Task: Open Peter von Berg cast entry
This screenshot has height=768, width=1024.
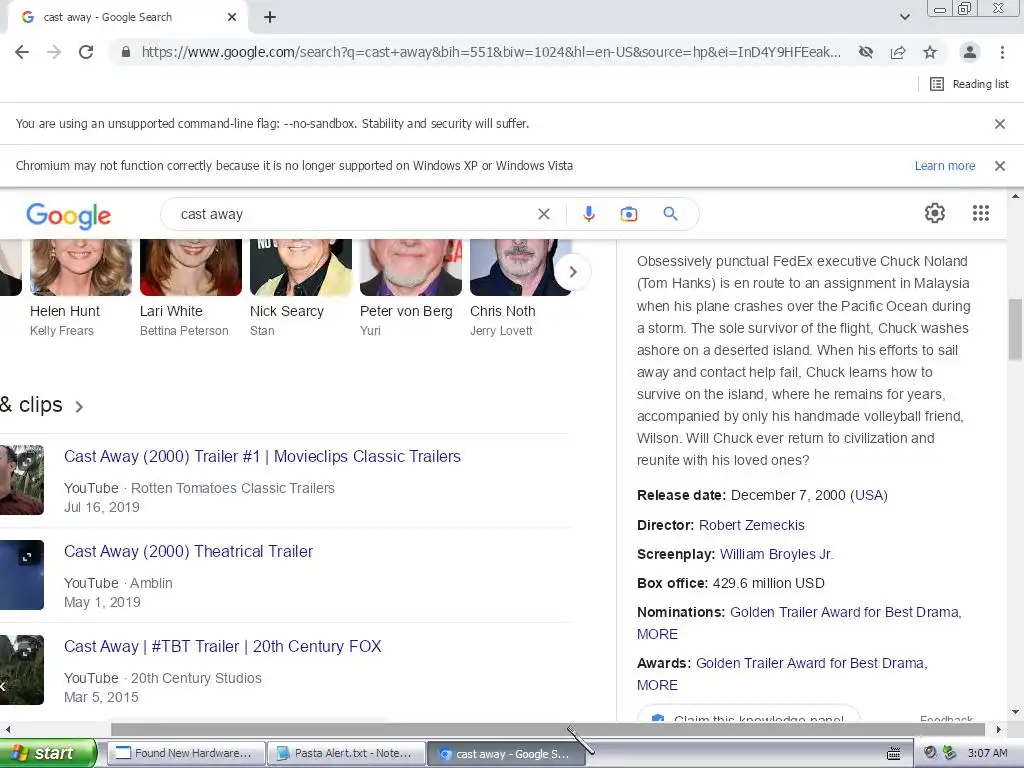Action: click(411, 287)
